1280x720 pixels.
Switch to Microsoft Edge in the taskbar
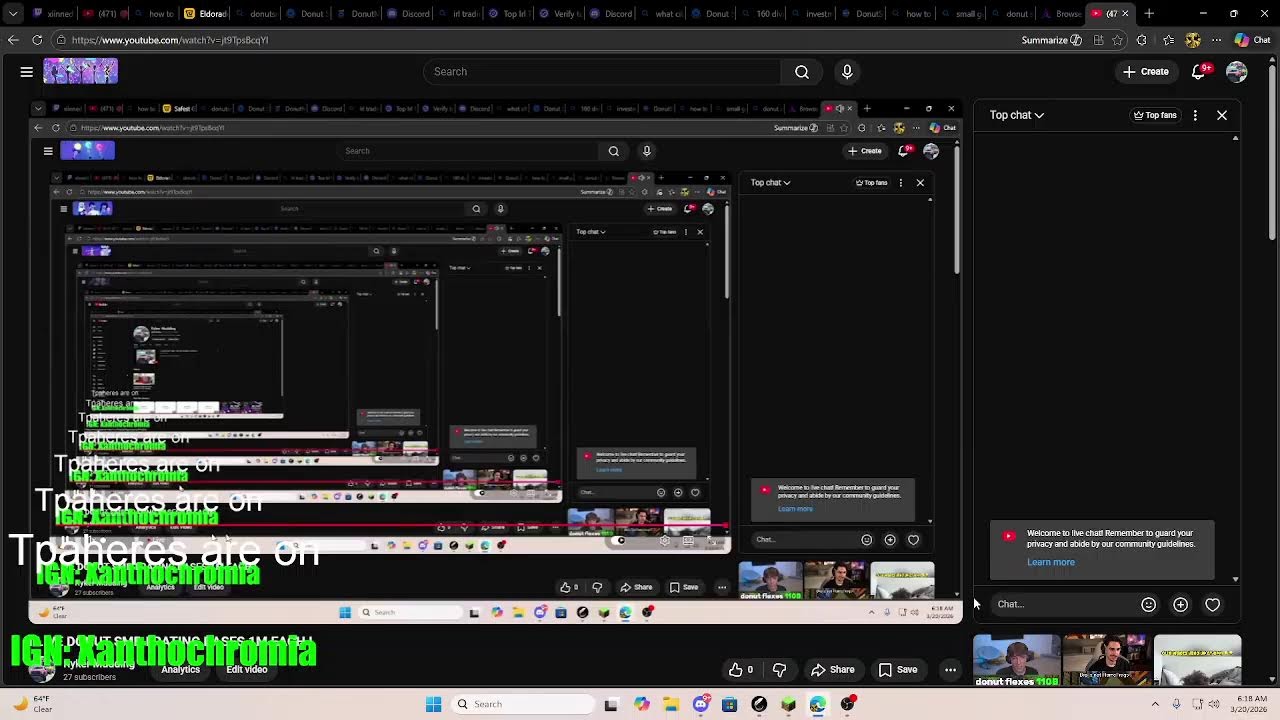[x=818, y=704]
